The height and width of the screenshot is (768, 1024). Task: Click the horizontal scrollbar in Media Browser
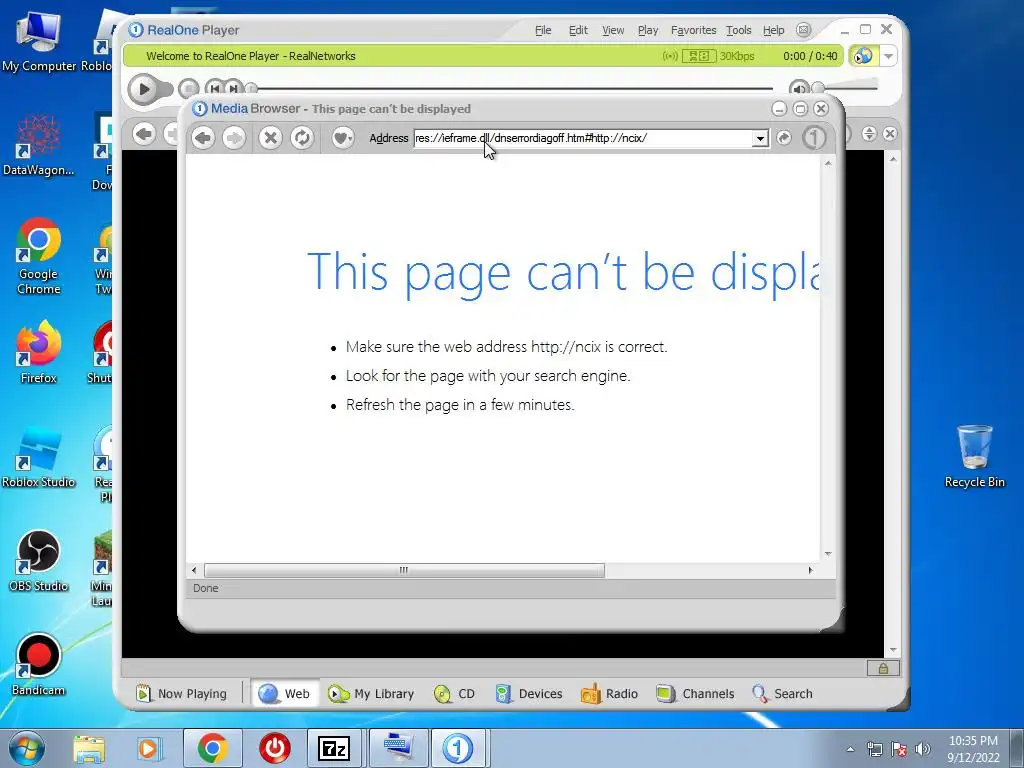coord(404,570)
